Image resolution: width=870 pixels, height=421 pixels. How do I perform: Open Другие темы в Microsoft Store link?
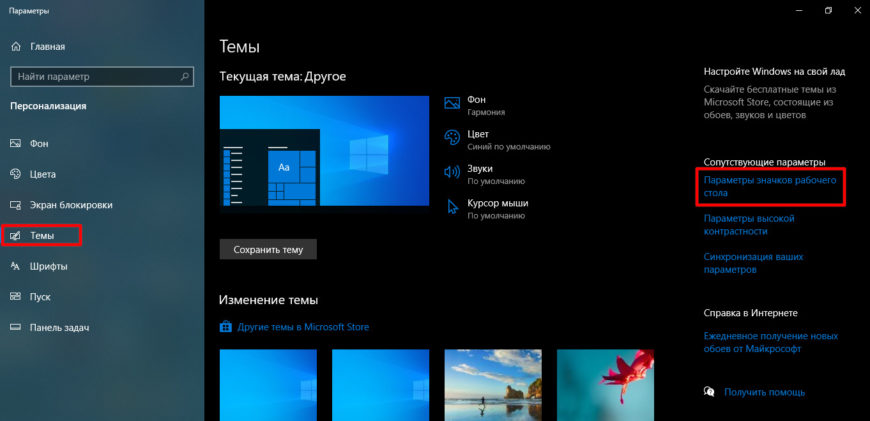303,327
